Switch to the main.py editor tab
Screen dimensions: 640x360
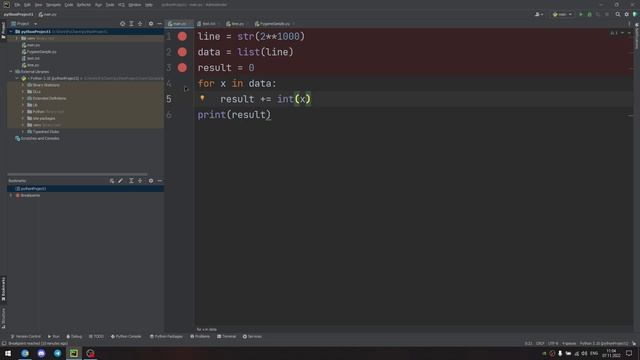coord(179,24)
